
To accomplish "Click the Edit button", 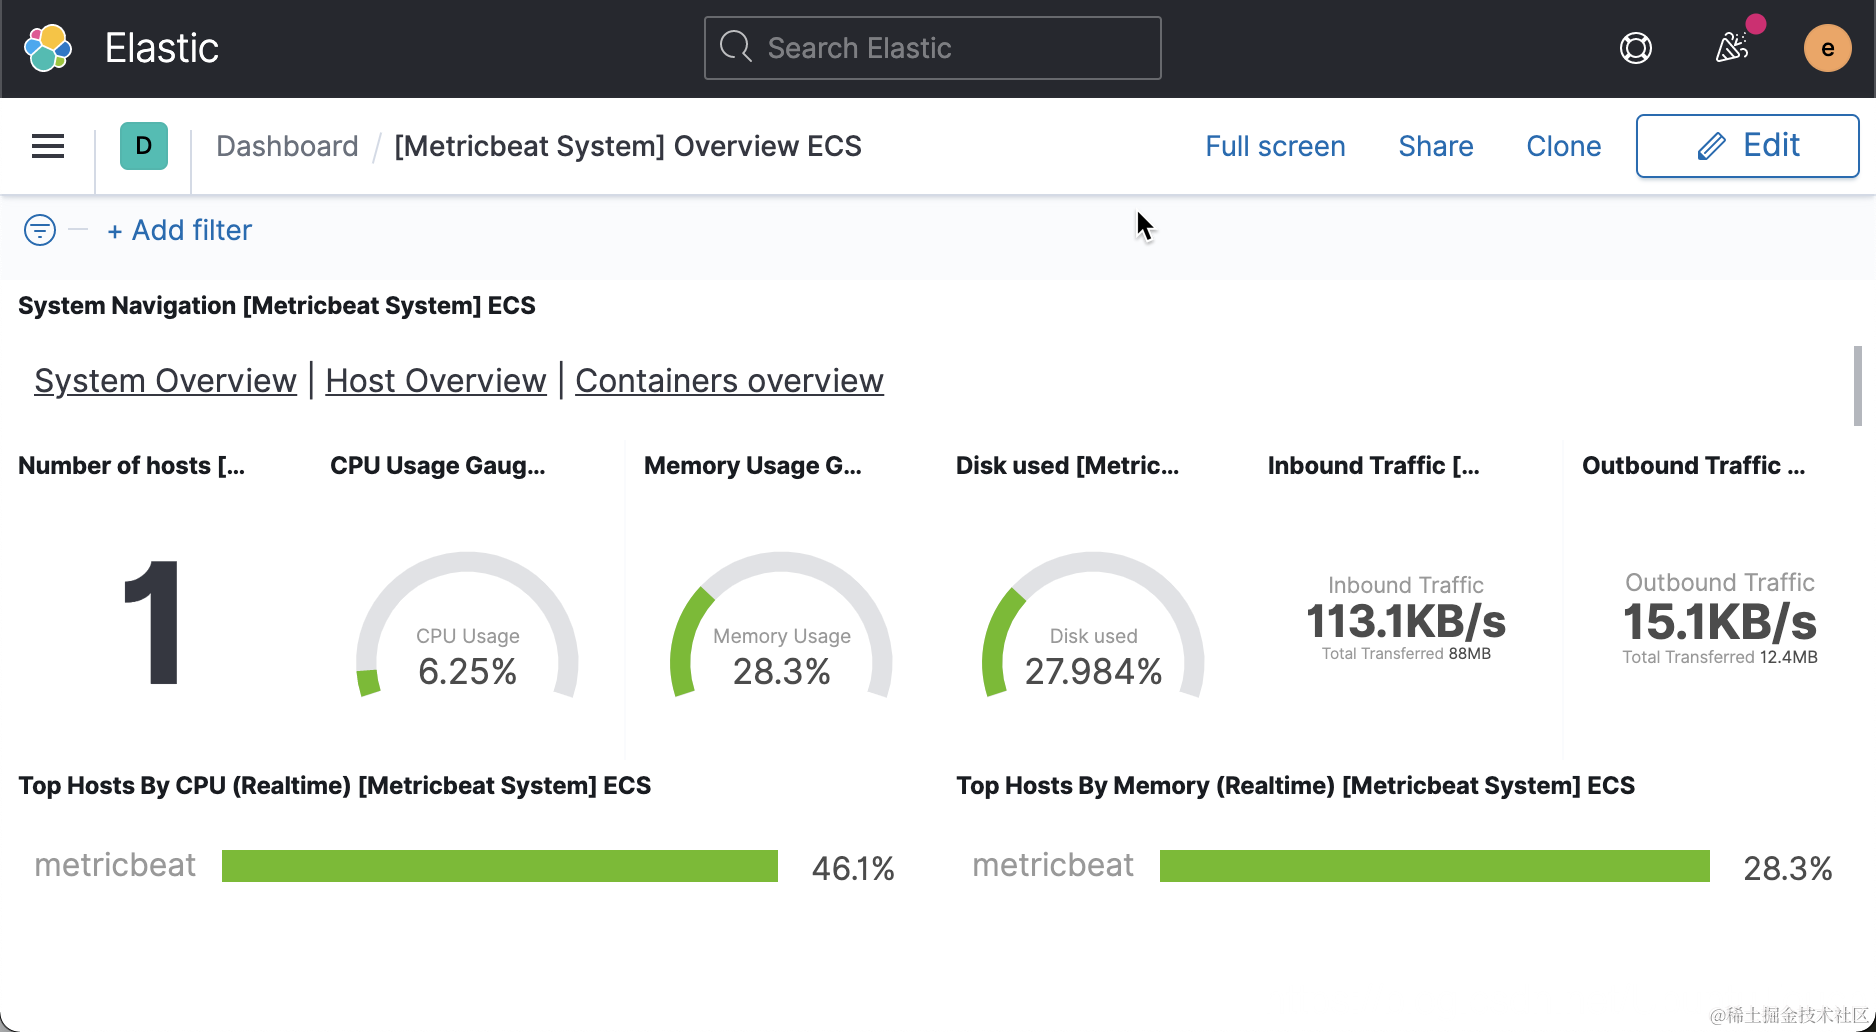I will (x=1747, y=146).
